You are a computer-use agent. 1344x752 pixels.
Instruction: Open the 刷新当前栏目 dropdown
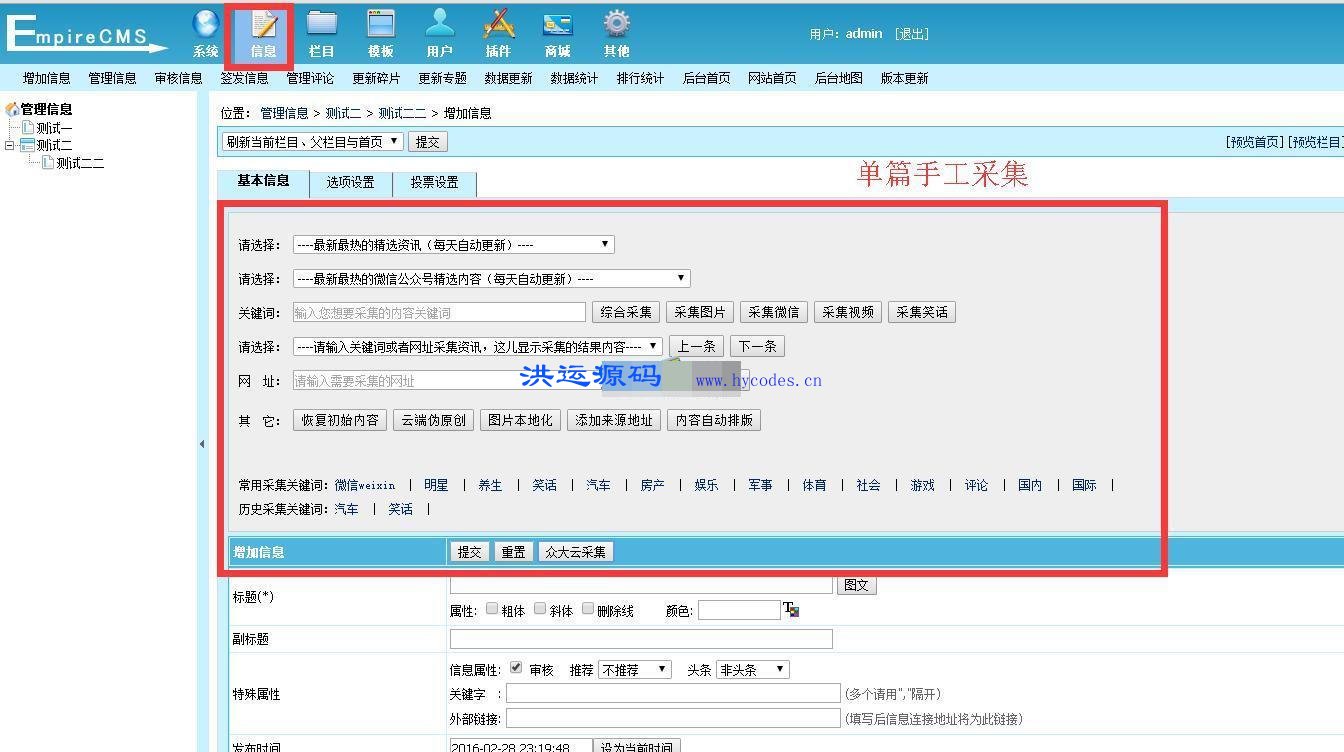click(x=312, y=142)
